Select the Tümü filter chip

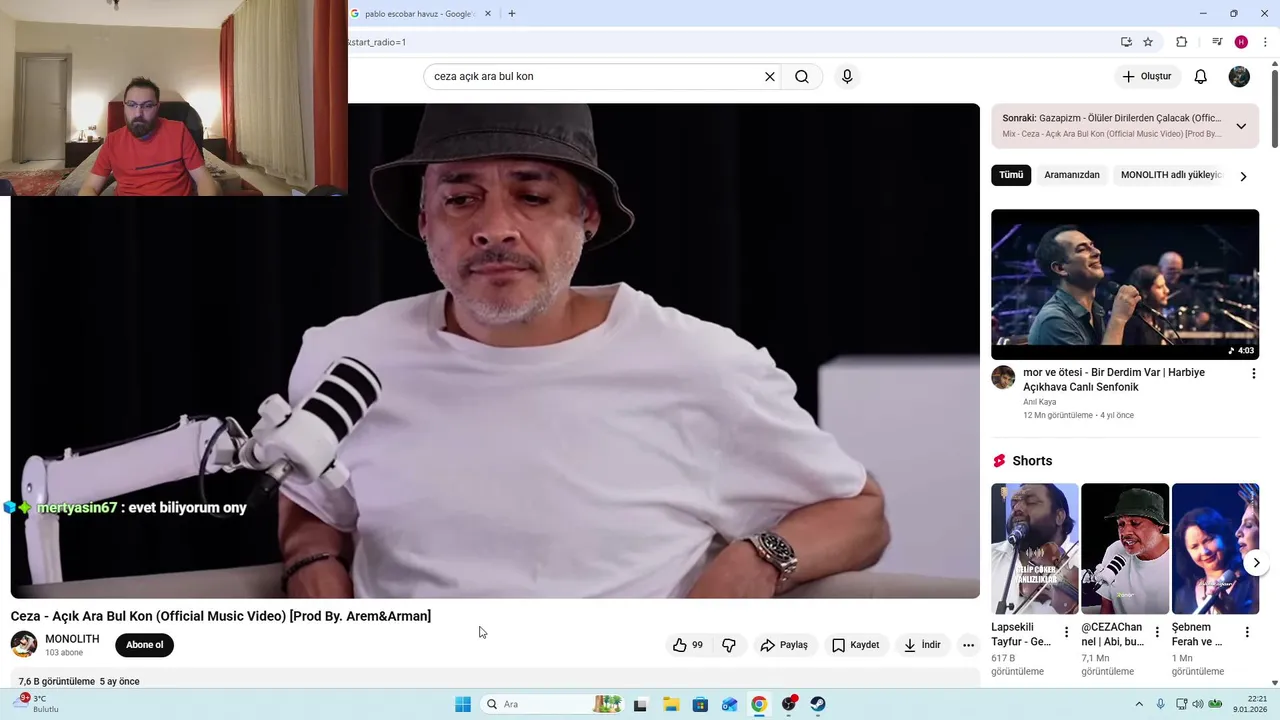pos(1011,175)
